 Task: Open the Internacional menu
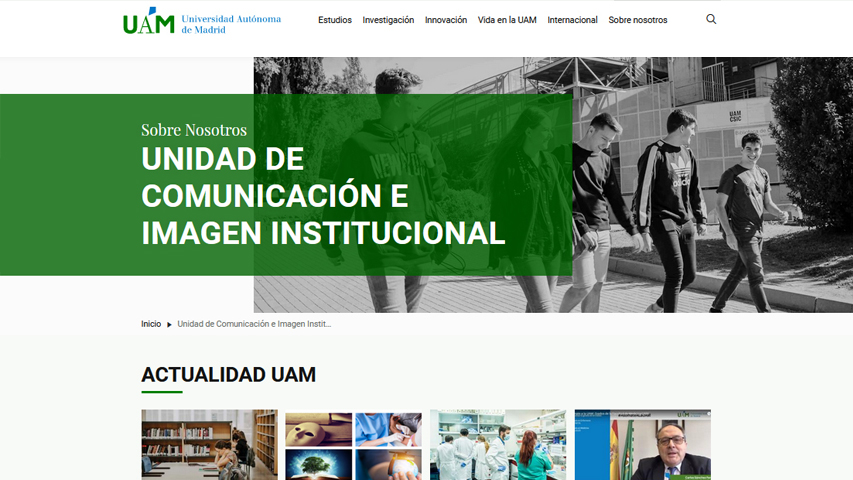coord(572,20)
